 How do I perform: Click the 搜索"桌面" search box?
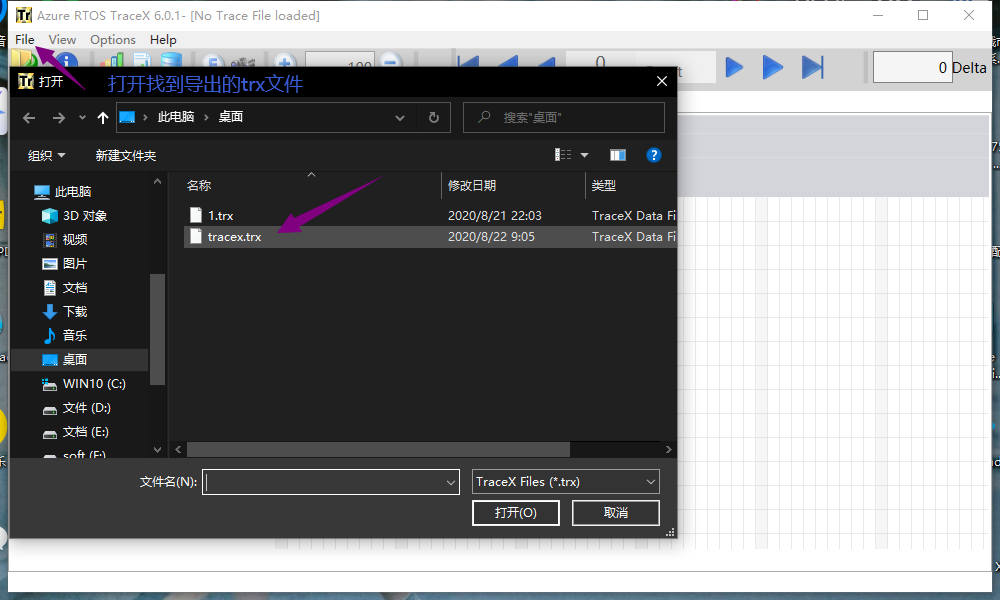pos(564,117)
